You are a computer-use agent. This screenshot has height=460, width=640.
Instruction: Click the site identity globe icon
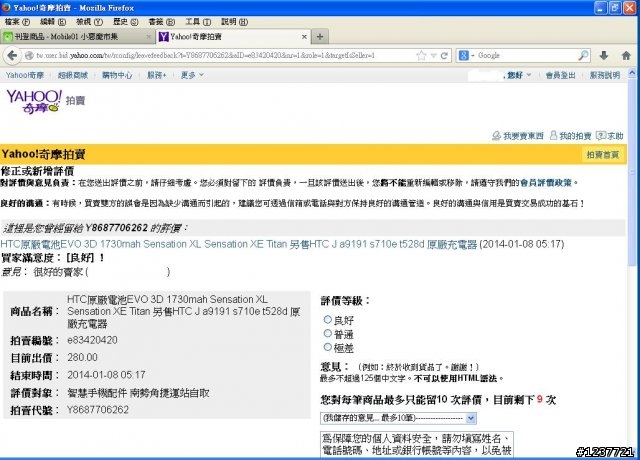(x=29, y=55)
